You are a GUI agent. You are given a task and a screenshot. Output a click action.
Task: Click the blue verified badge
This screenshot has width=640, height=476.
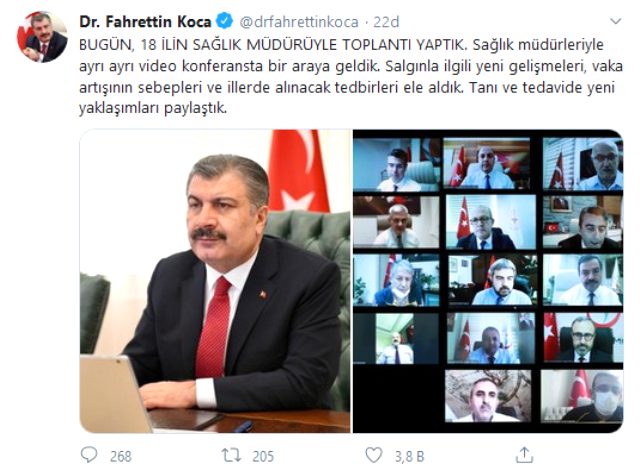224,21
